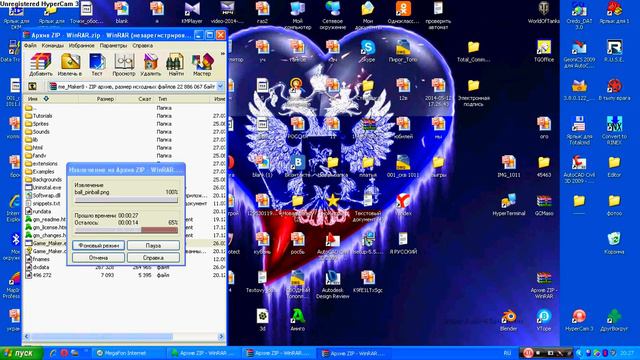
Task: Select the Sounds folder in the archive list
Action: 37,132
